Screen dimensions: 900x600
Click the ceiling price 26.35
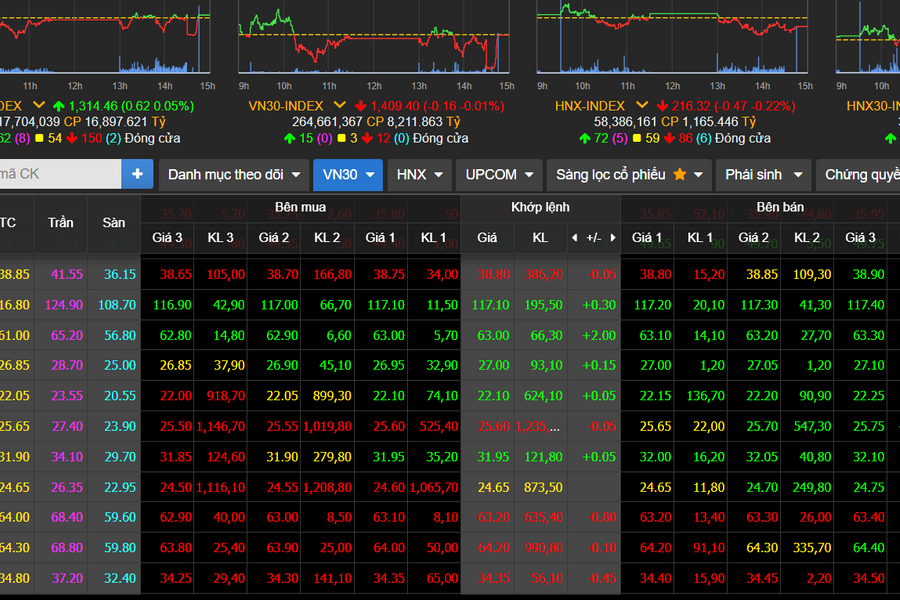click(67, 487)
